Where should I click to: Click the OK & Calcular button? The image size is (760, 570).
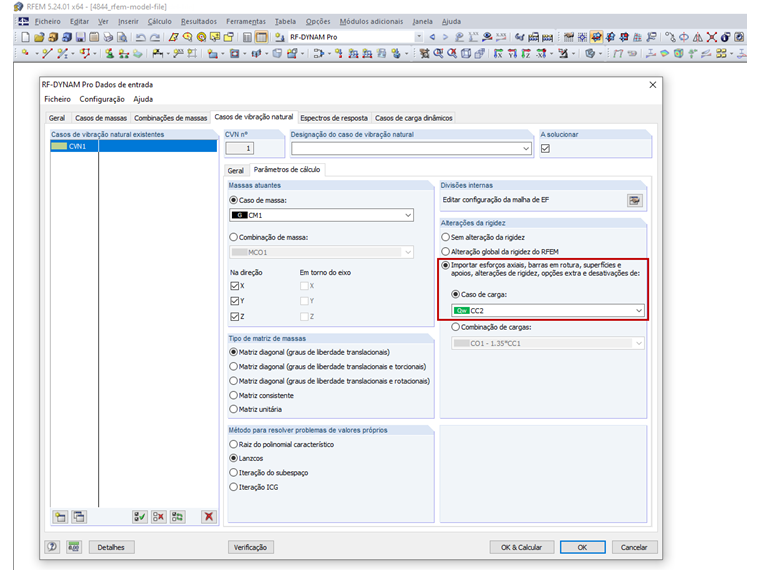[x=522, y=547]
